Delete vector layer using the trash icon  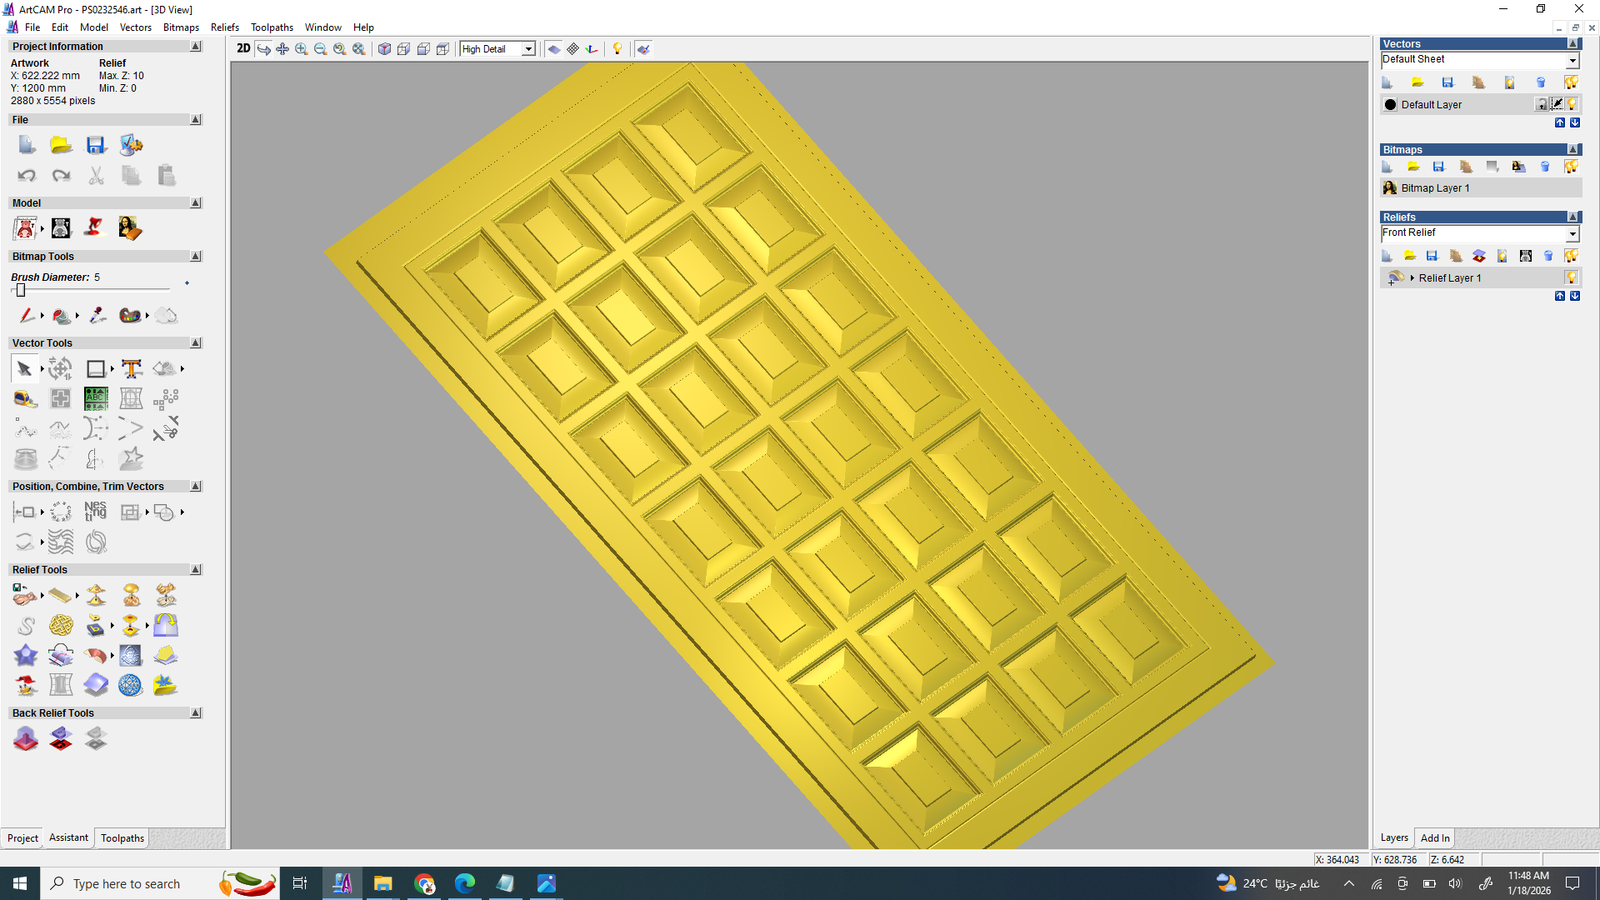click(1540, 83)
